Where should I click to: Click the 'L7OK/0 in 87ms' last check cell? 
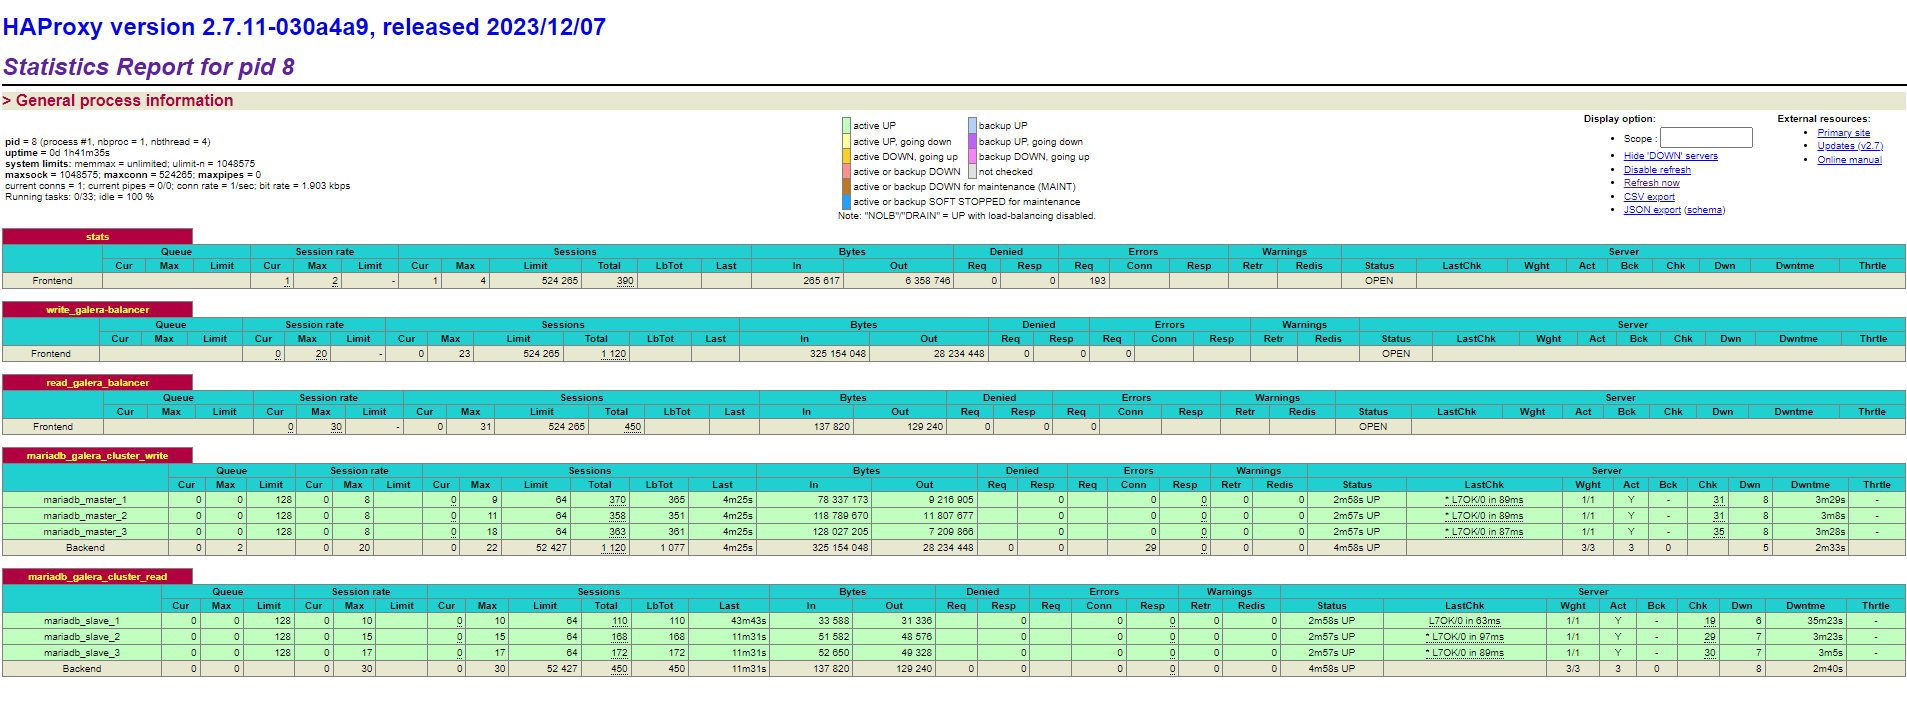1484,532
